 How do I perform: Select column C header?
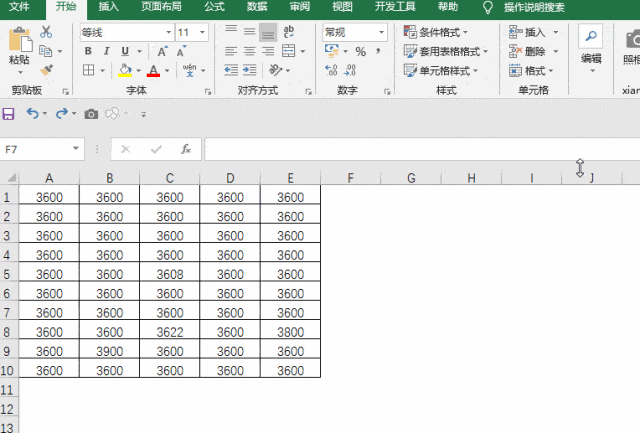pos(170,178)
